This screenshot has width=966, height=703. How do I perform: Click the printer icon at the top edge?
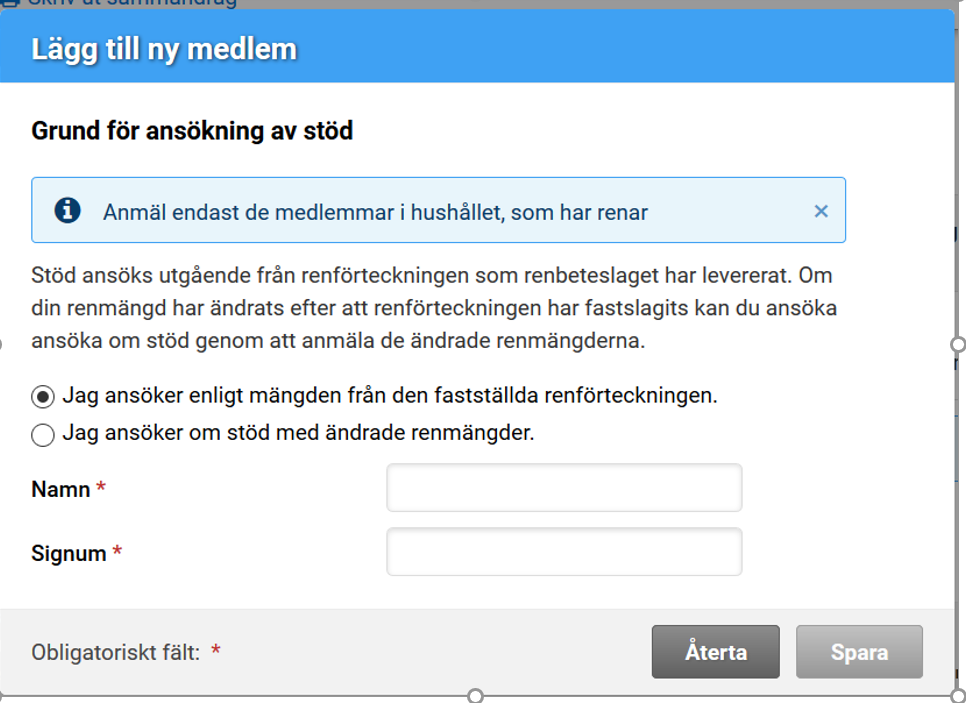click(10, 2)
